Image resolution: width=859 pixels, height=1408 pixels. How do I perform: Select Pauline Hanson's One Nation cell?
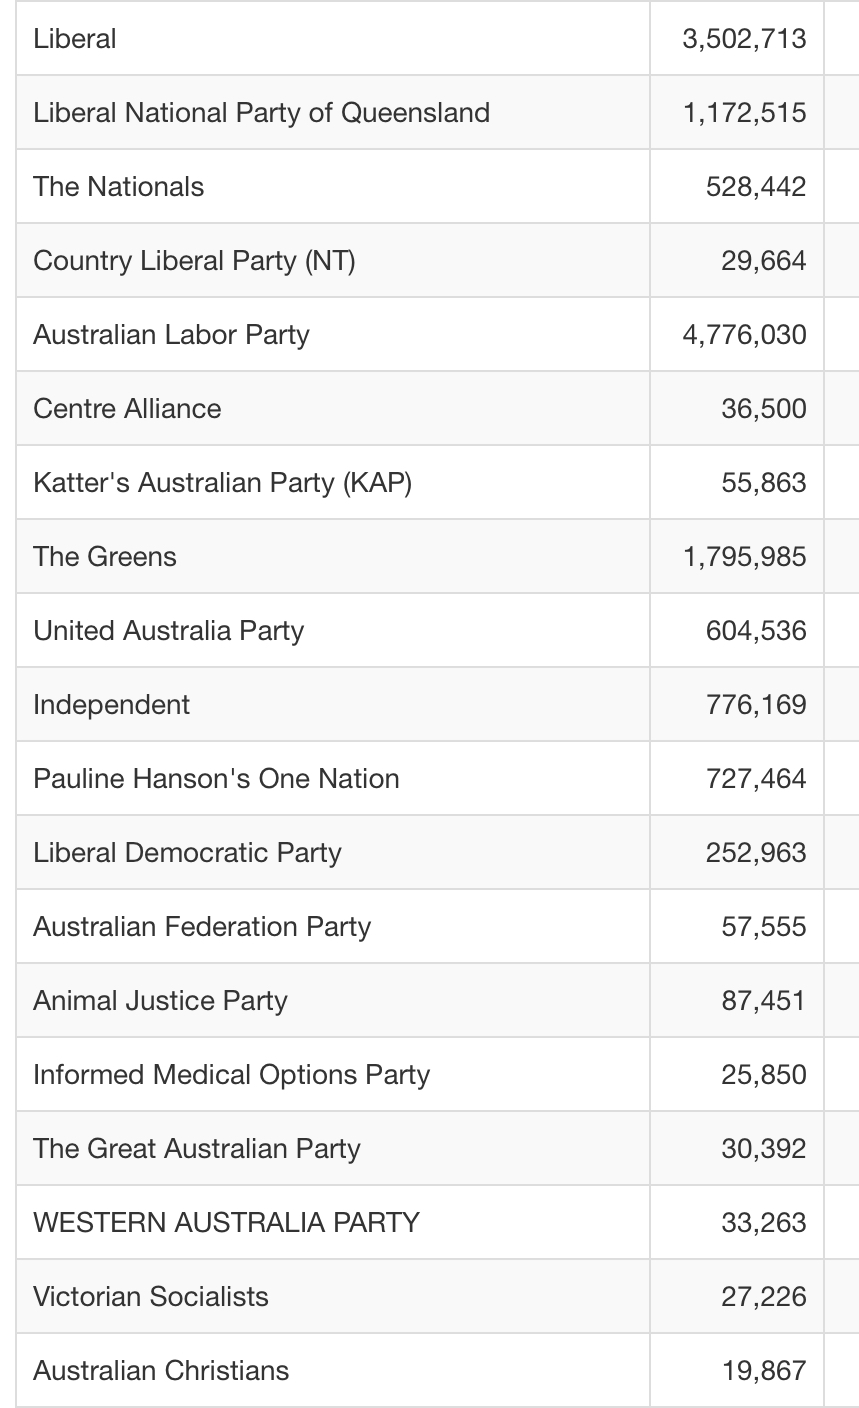click(333, 778)
